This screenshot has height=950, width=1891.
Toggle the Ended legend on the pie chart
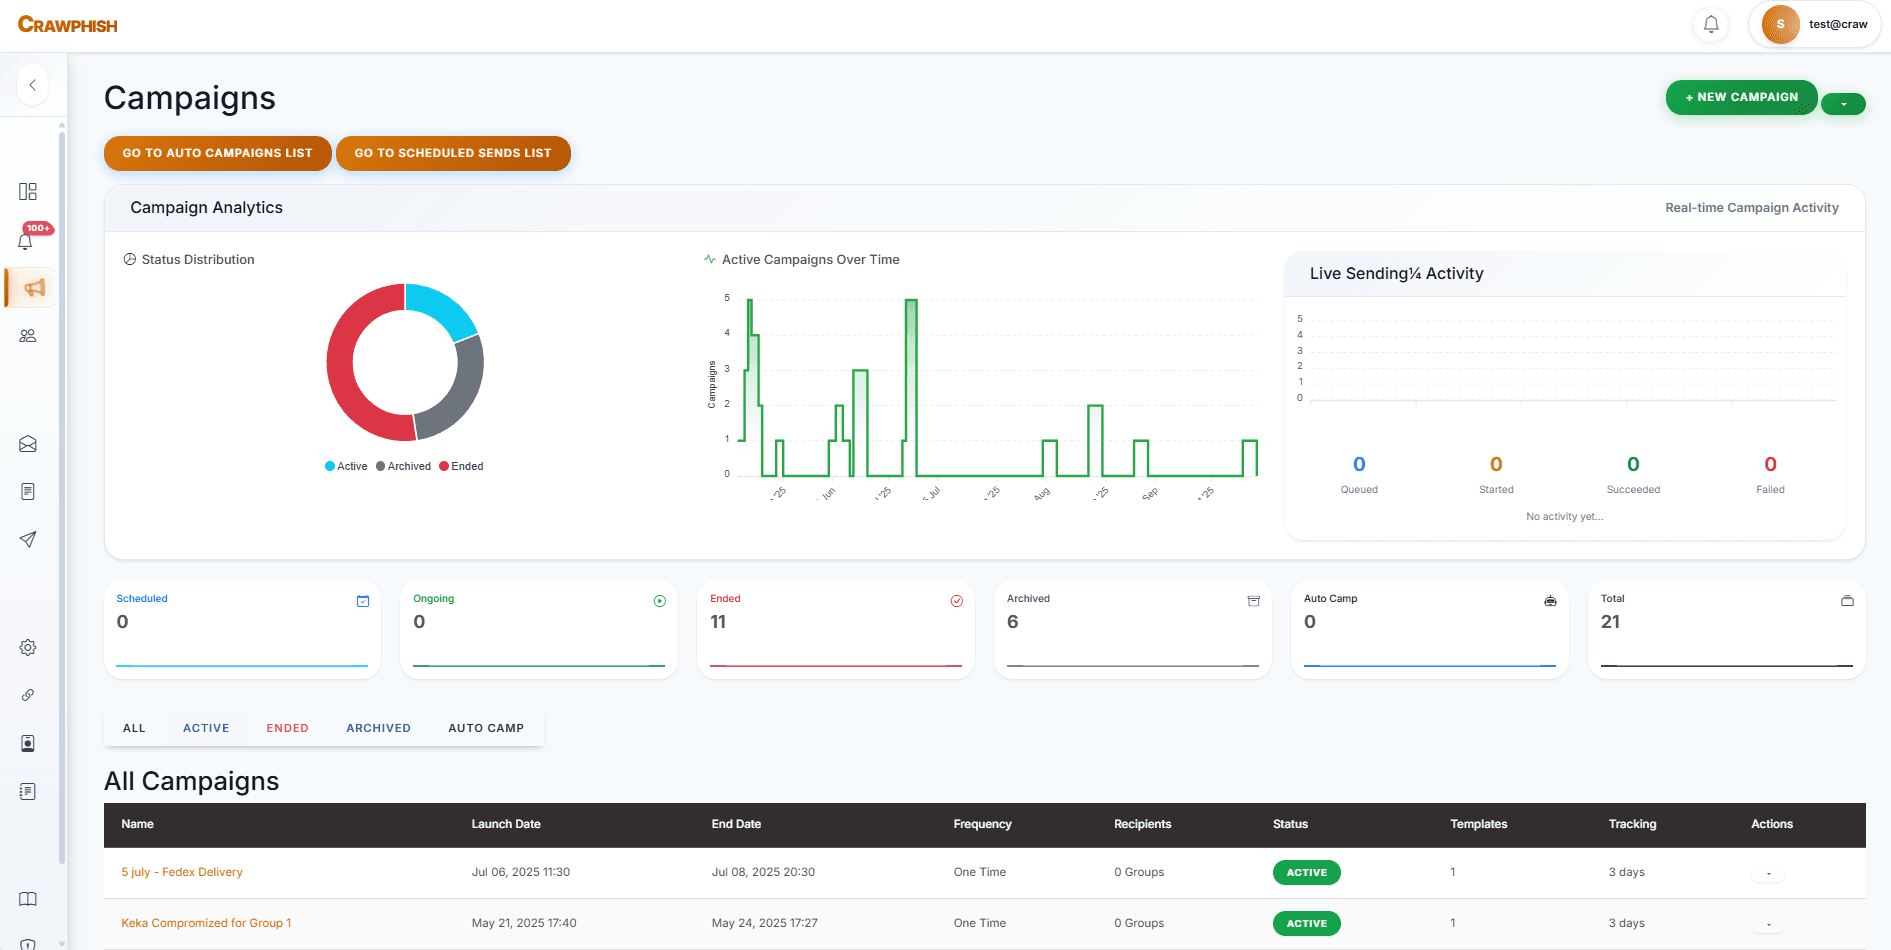click(461, 466)
